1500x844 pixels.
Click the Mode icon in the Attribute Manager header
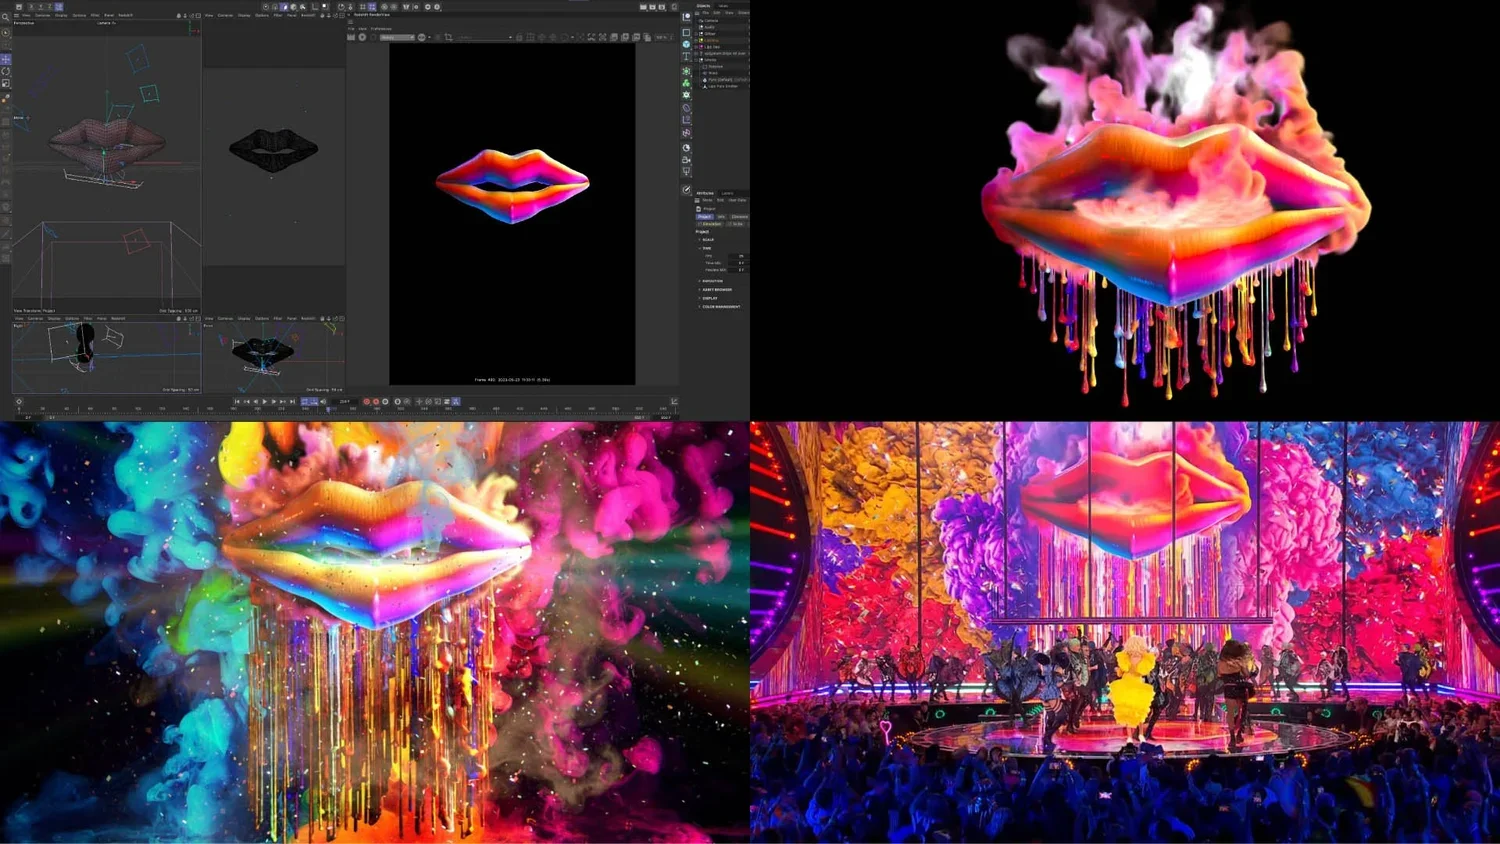(697, 200)
